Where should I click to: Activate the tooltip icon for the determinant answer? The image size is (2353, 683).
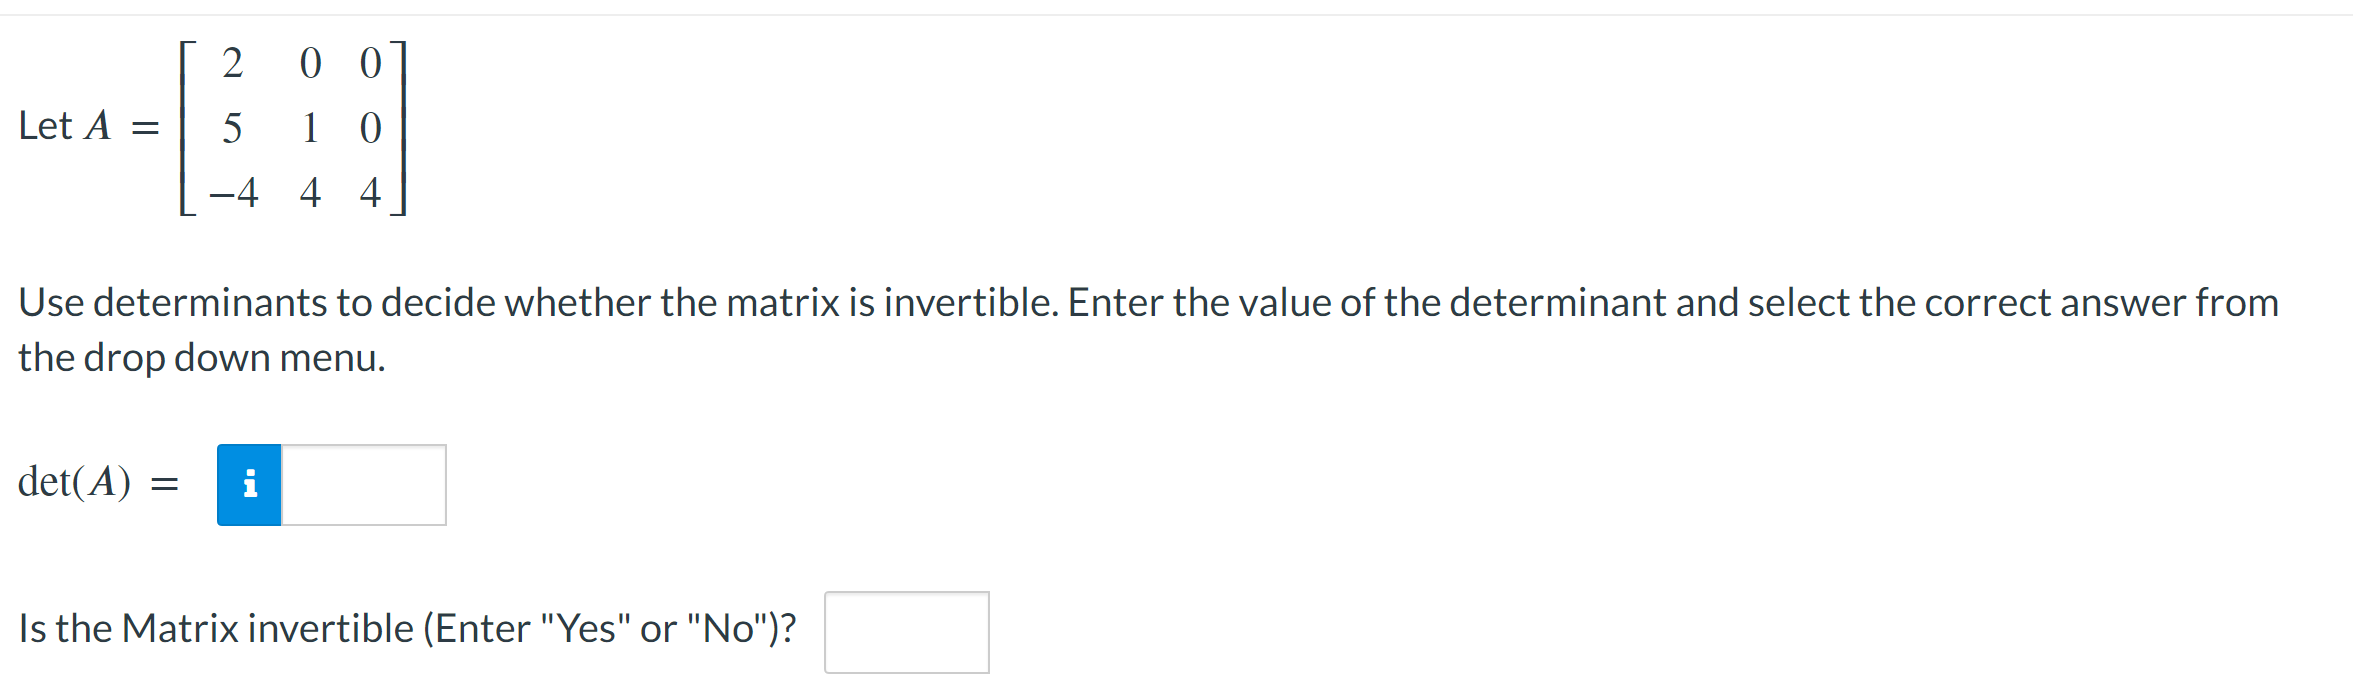[x=249, y=485]
